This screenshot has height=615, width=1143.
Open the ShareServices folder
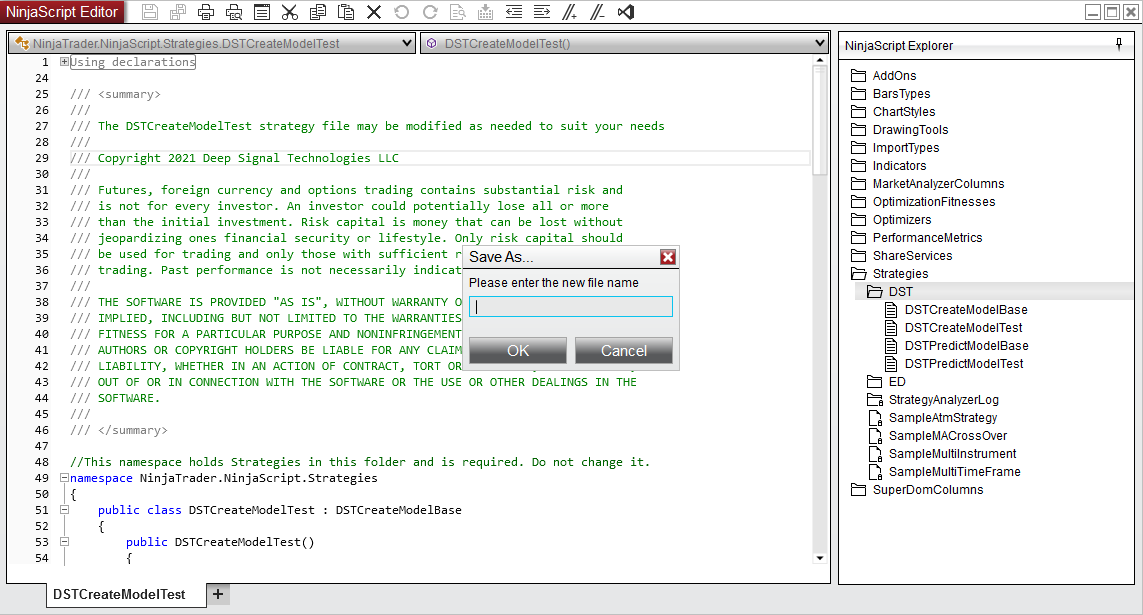click(x=902, y=256)
